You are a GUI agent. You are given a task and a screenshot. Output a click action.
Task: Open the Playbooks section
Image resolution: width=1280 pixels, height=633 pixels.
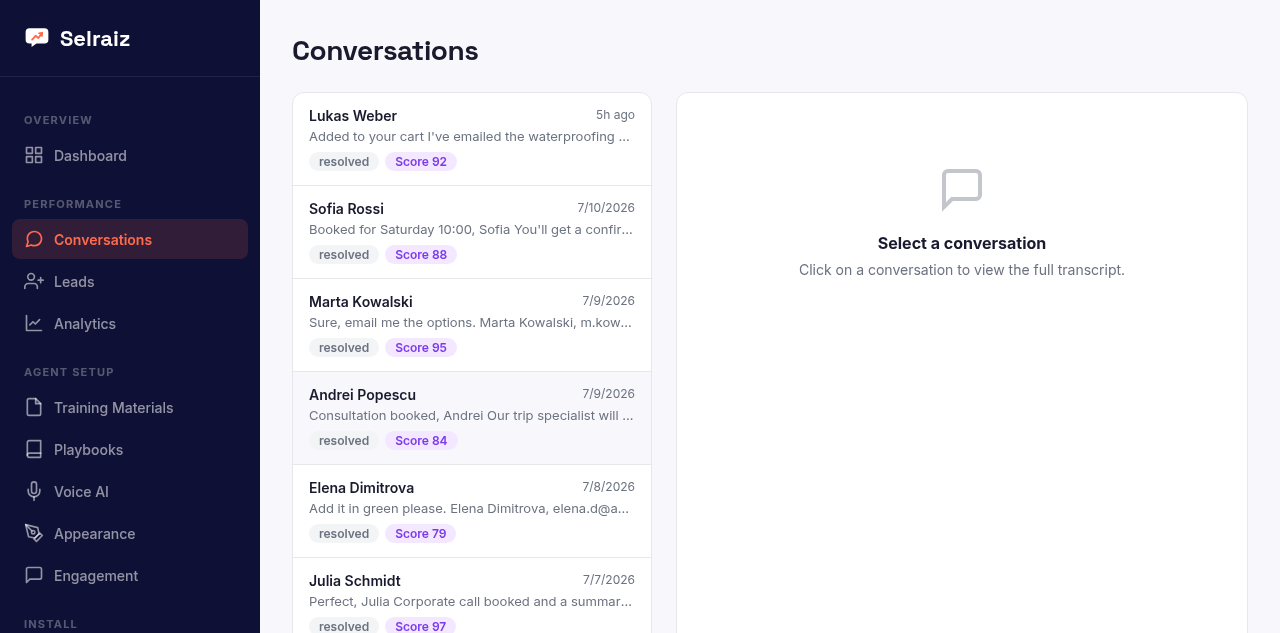130,449
